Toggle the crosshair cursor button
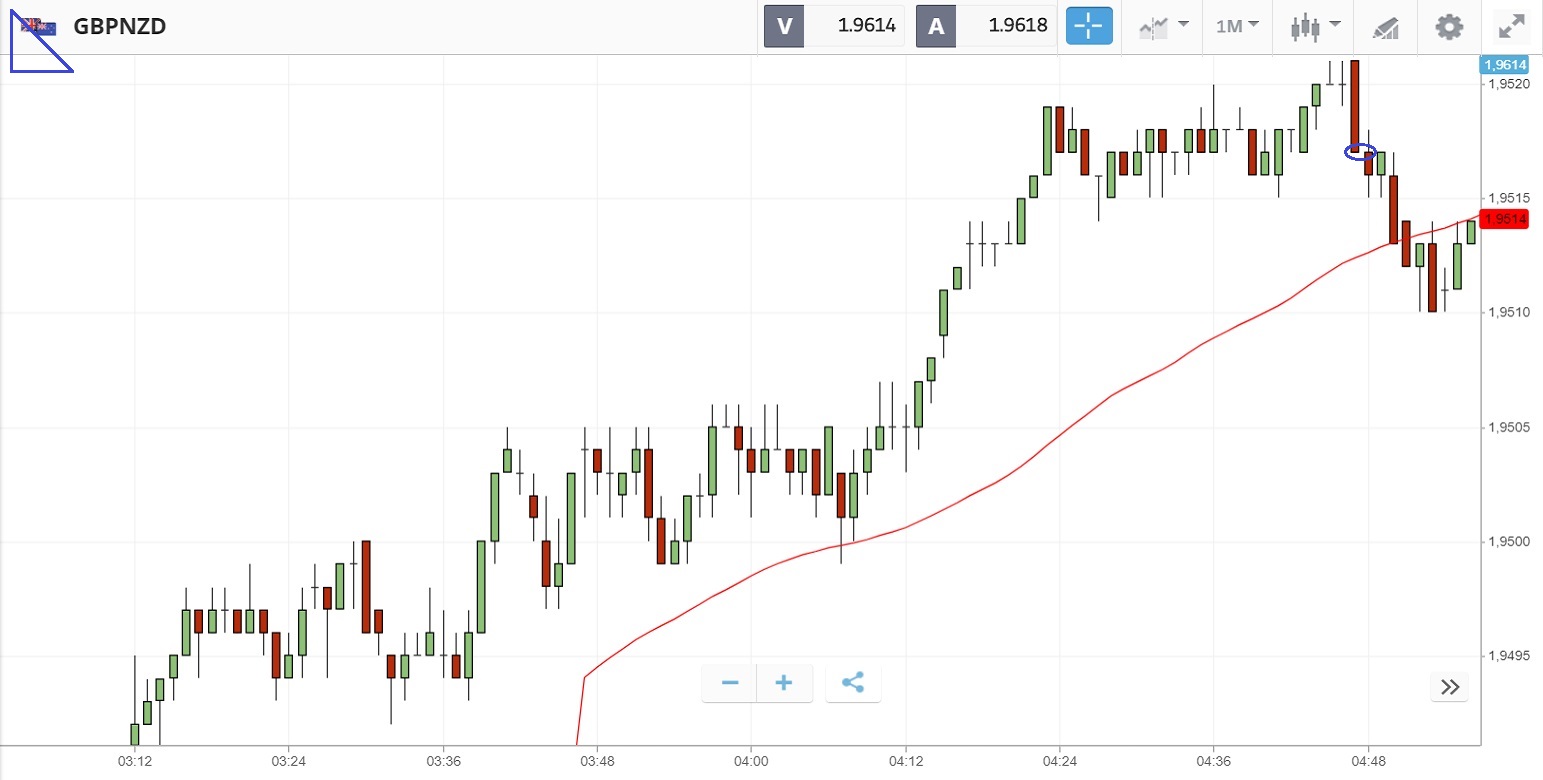This screenshot has width=1543, height=780. pos(1089,26)
